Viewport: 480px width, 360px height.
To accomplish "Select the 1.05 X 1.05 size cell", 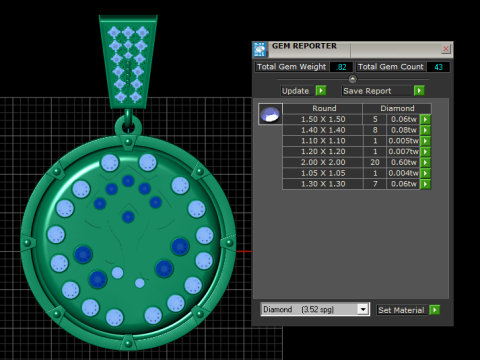I will [323, 173].
